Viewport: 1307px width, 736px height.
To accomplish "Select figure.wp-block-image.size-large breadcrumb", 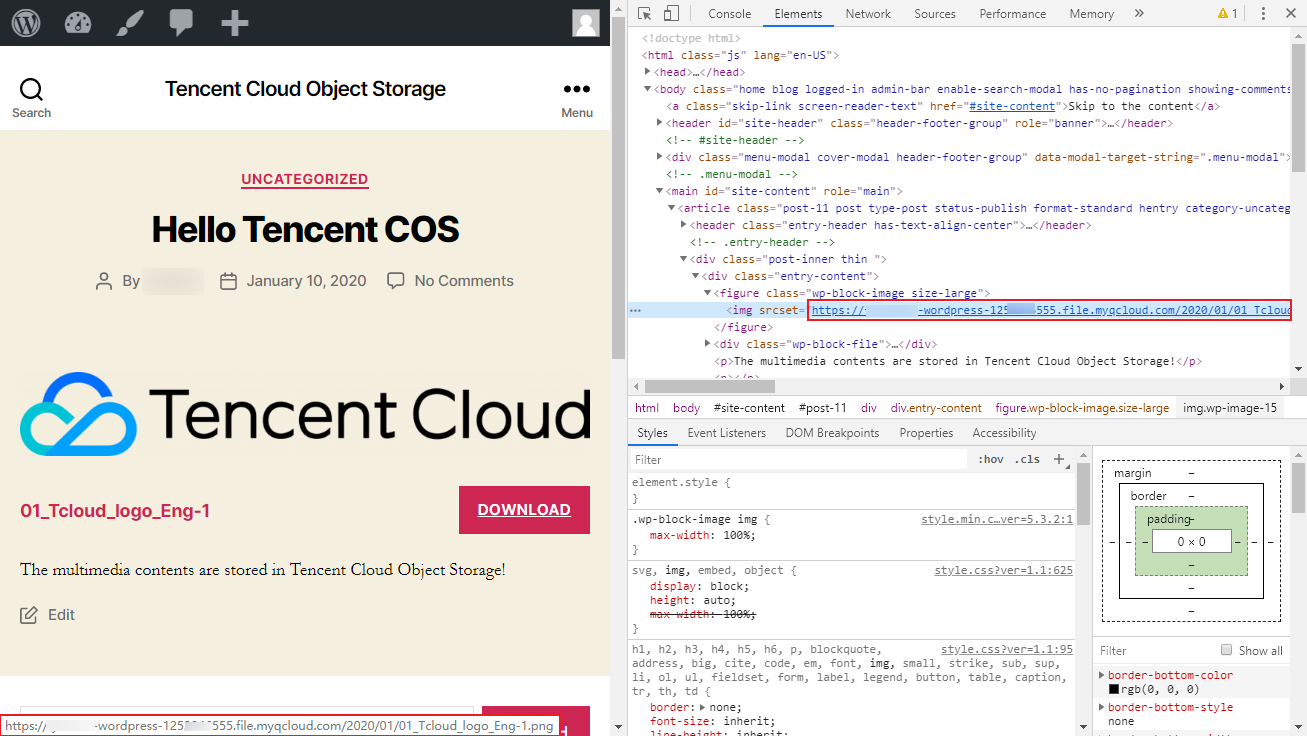I will tap(1082, 408).
